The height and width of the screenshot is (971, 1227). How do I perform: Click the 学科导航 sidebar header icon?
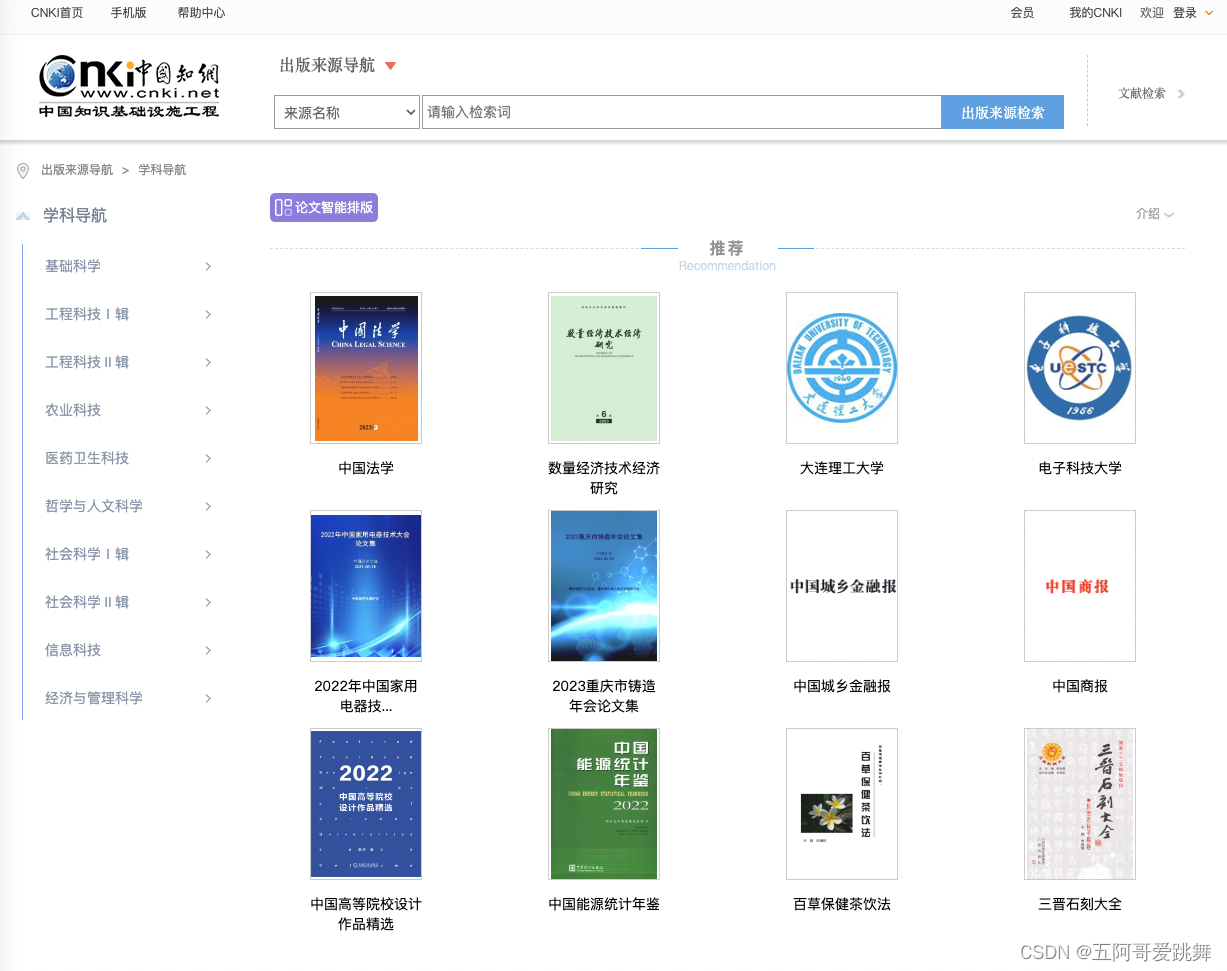coord(23,216)
